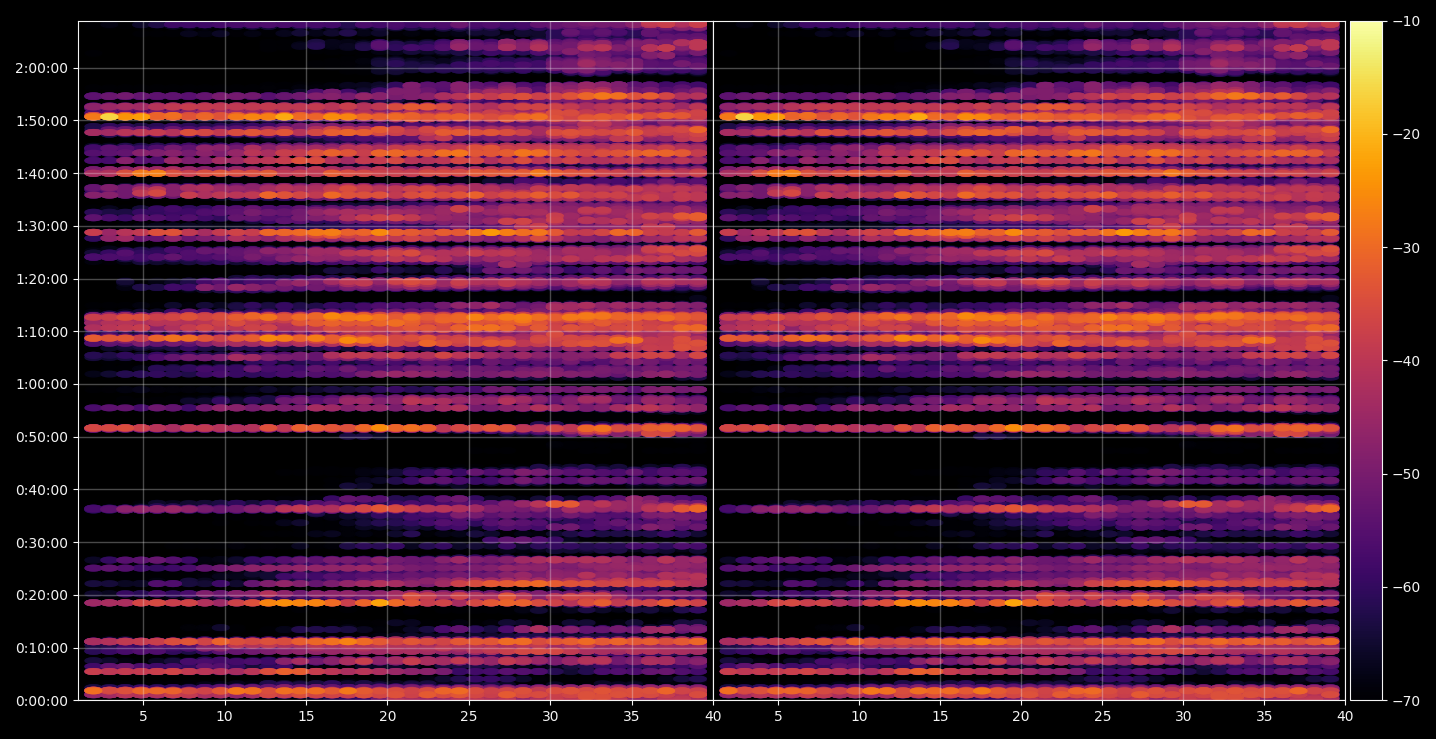Select the left heatmap's 30 x-axis label
1436x739 pixels.
[x=550, y=716]
